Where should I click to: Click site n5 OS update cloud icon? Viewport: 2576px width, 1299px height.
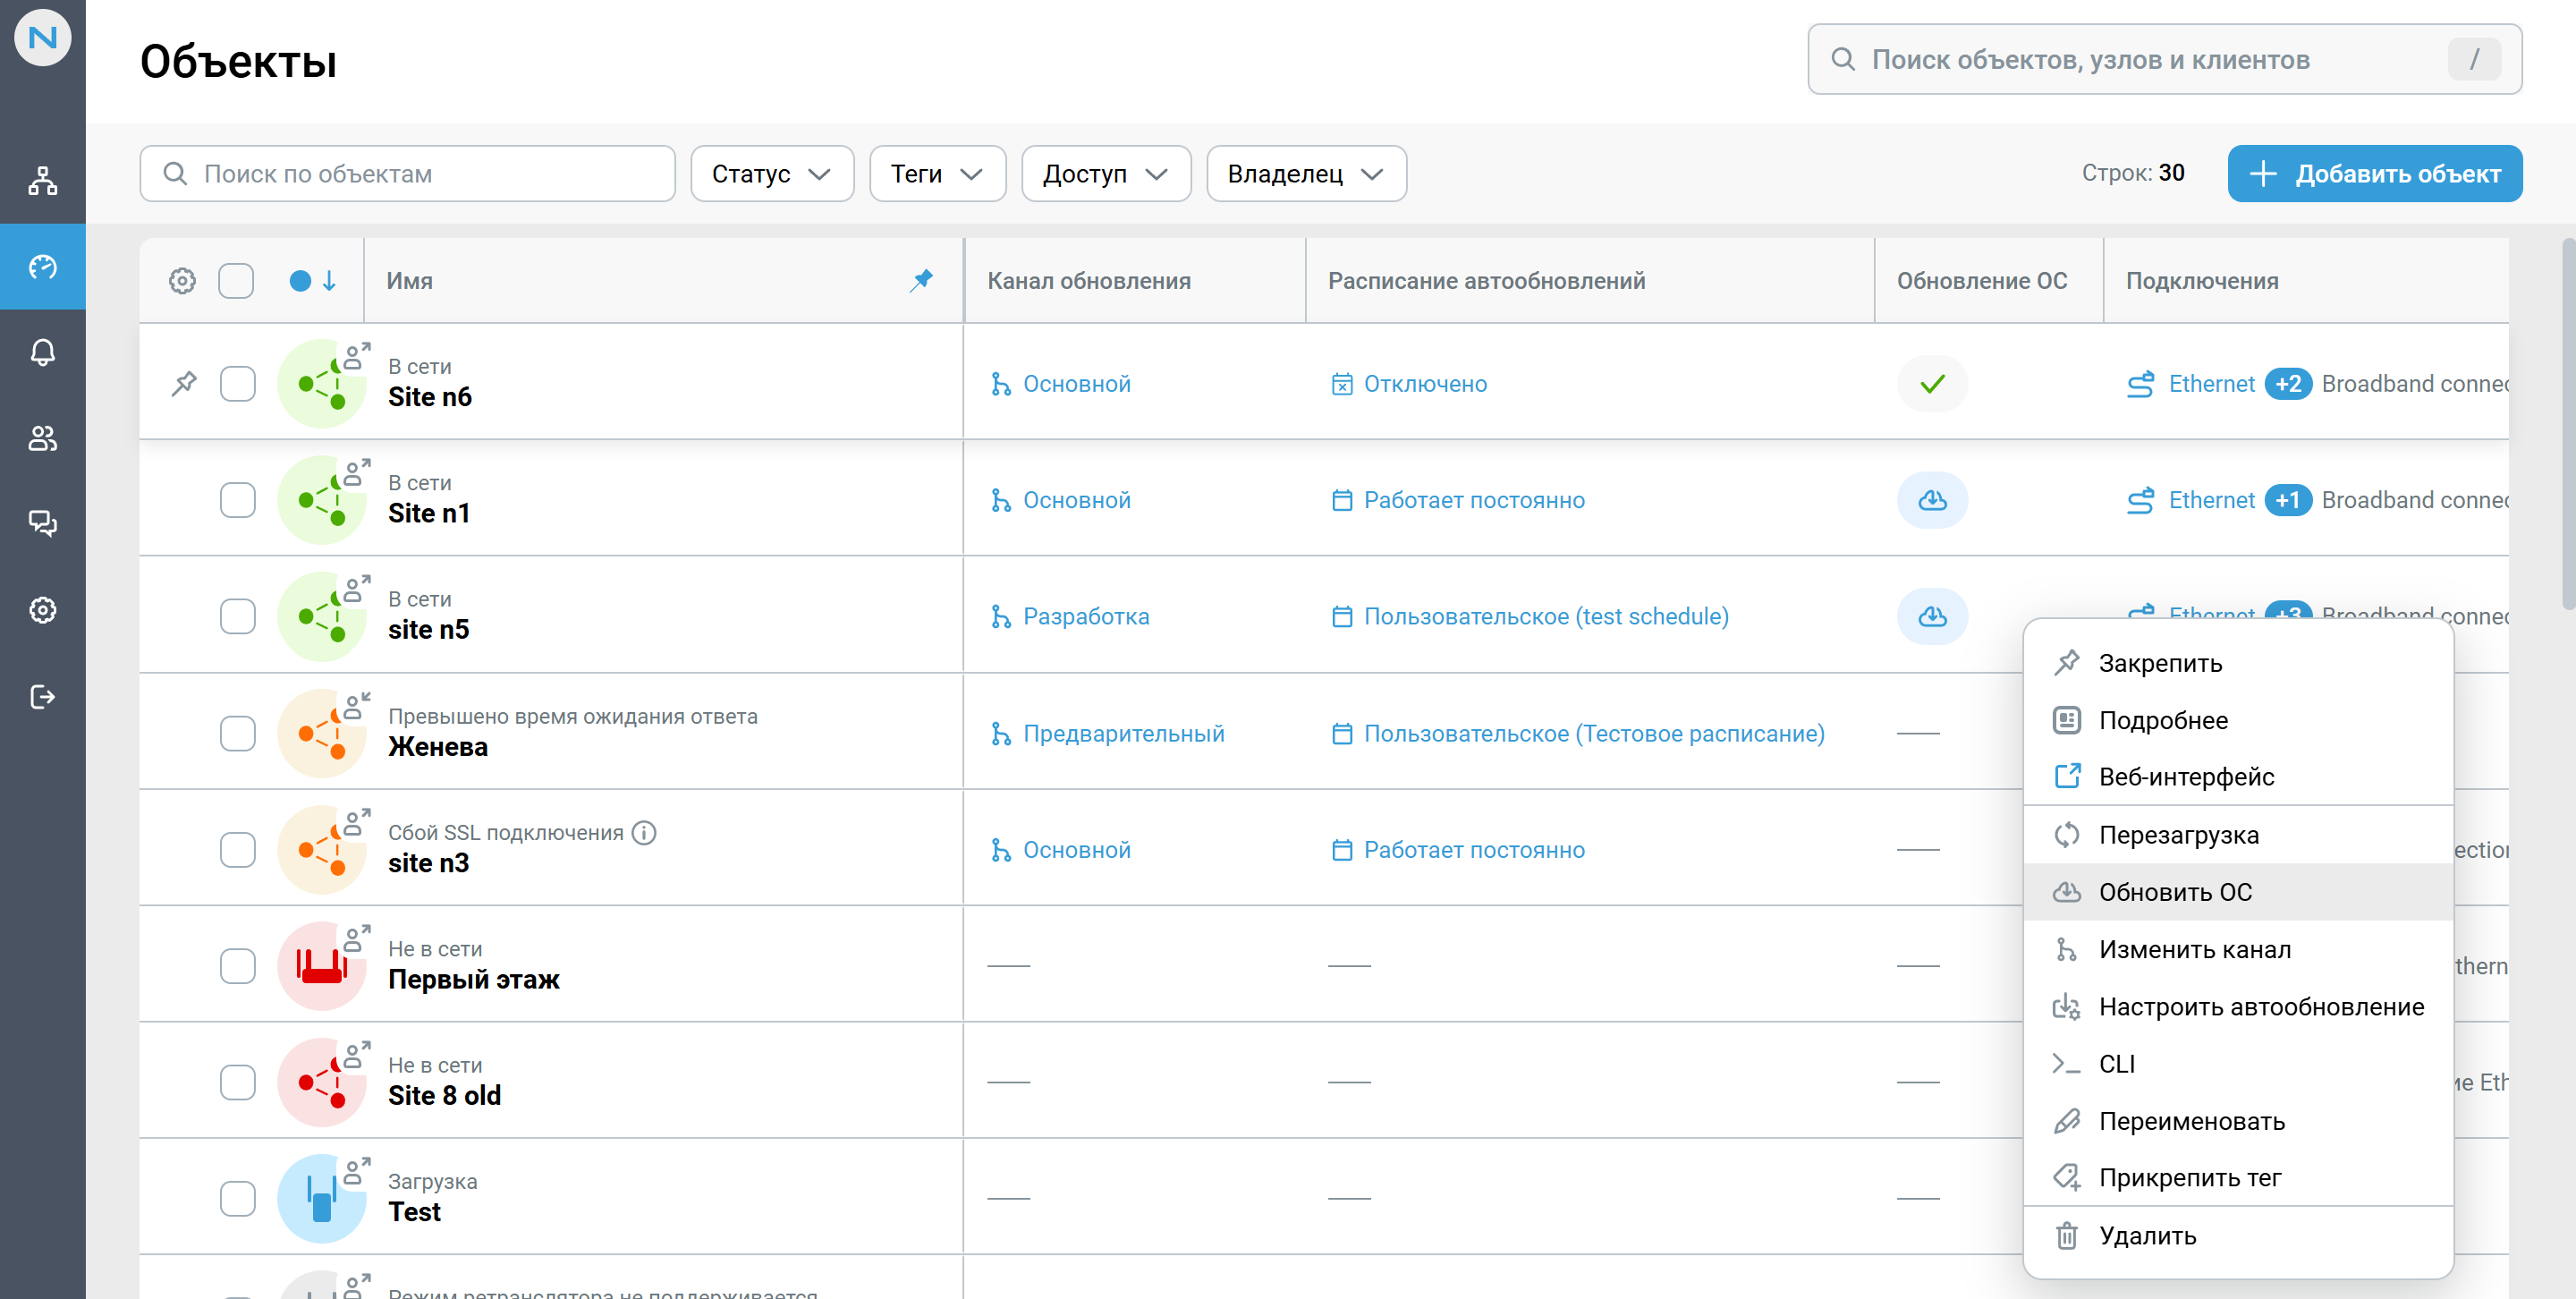pyautogui.click(x=1932, y=616)
